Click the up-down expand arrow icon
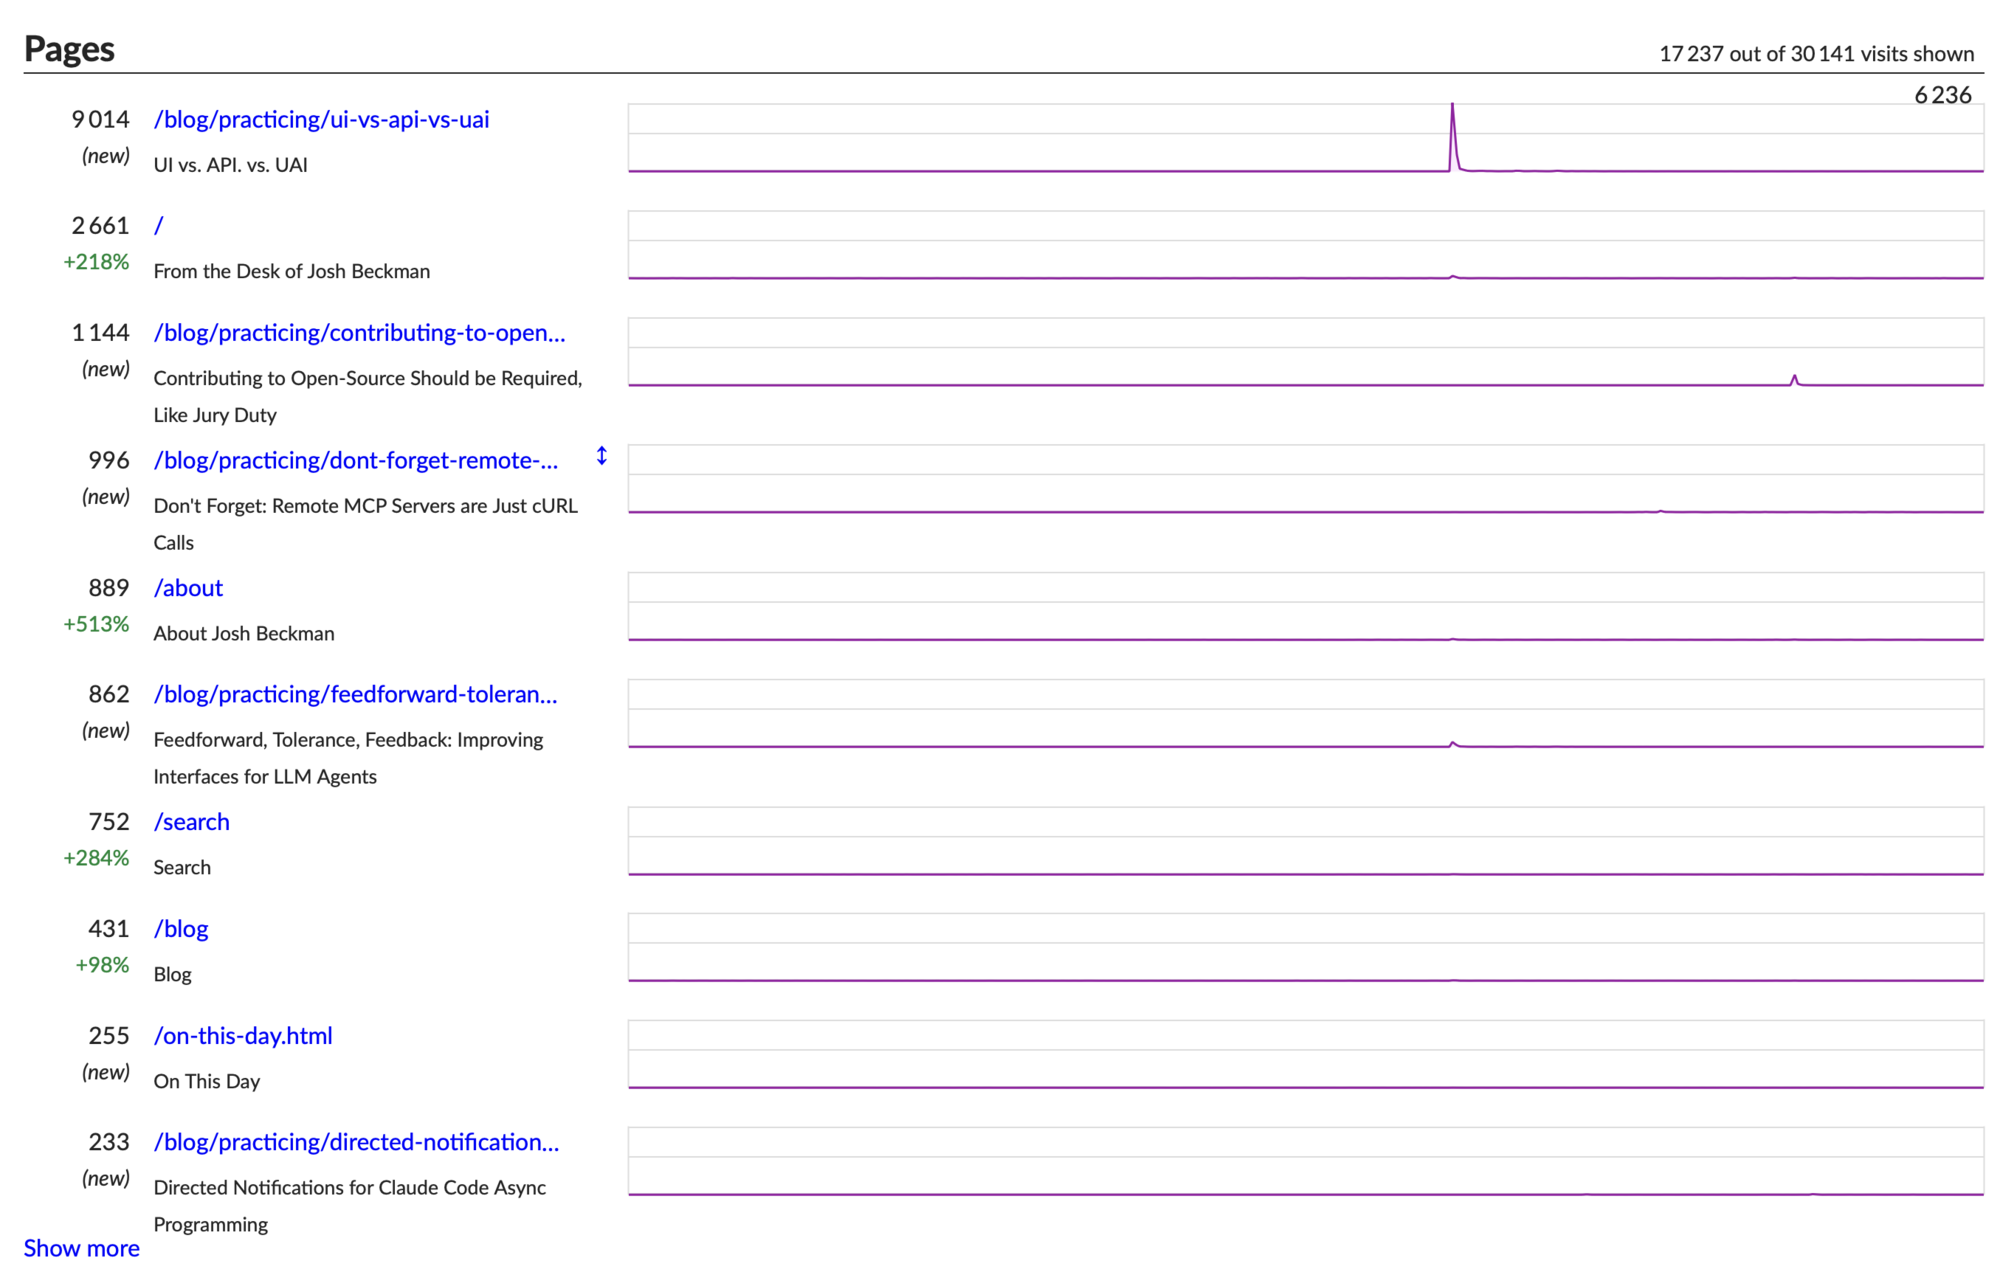 [601, 456]
